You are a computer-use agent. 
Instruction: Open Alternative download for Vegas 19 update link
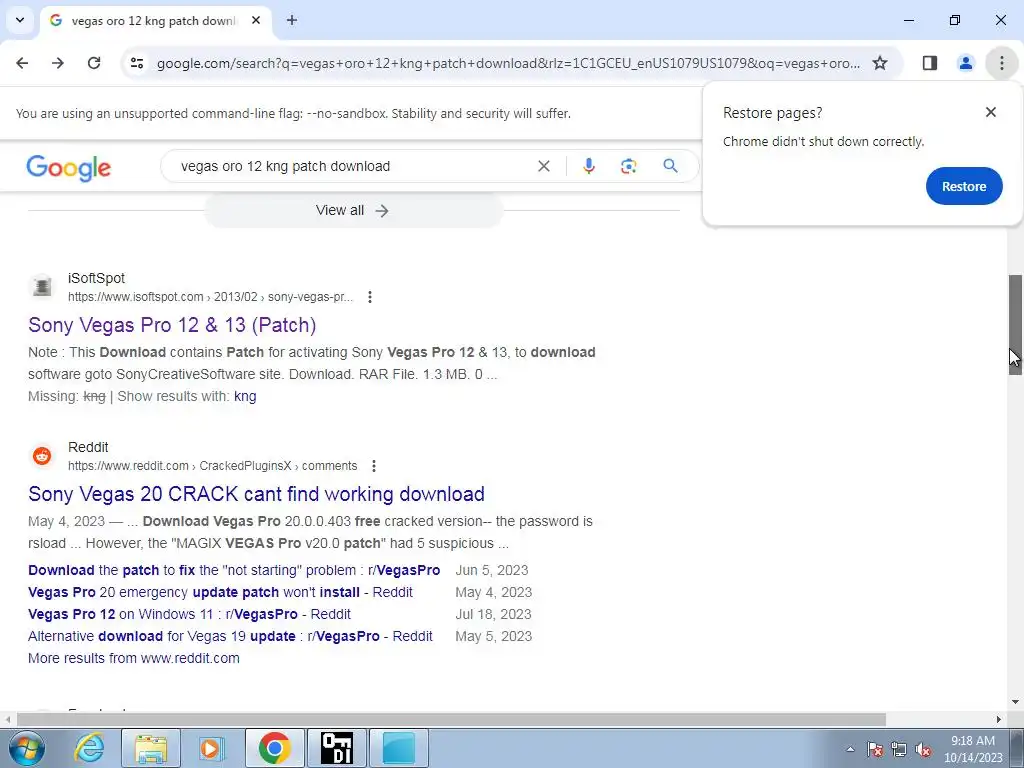click(230, 636)
